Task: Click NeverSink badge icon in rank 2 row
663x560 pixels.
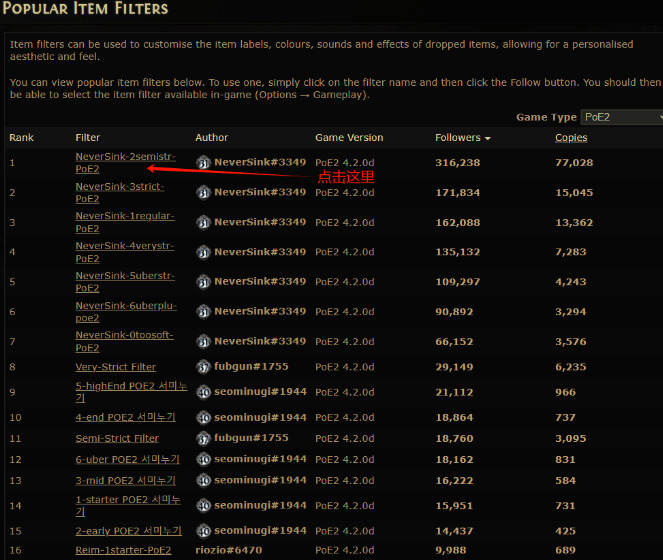Action: pos(203,193)
